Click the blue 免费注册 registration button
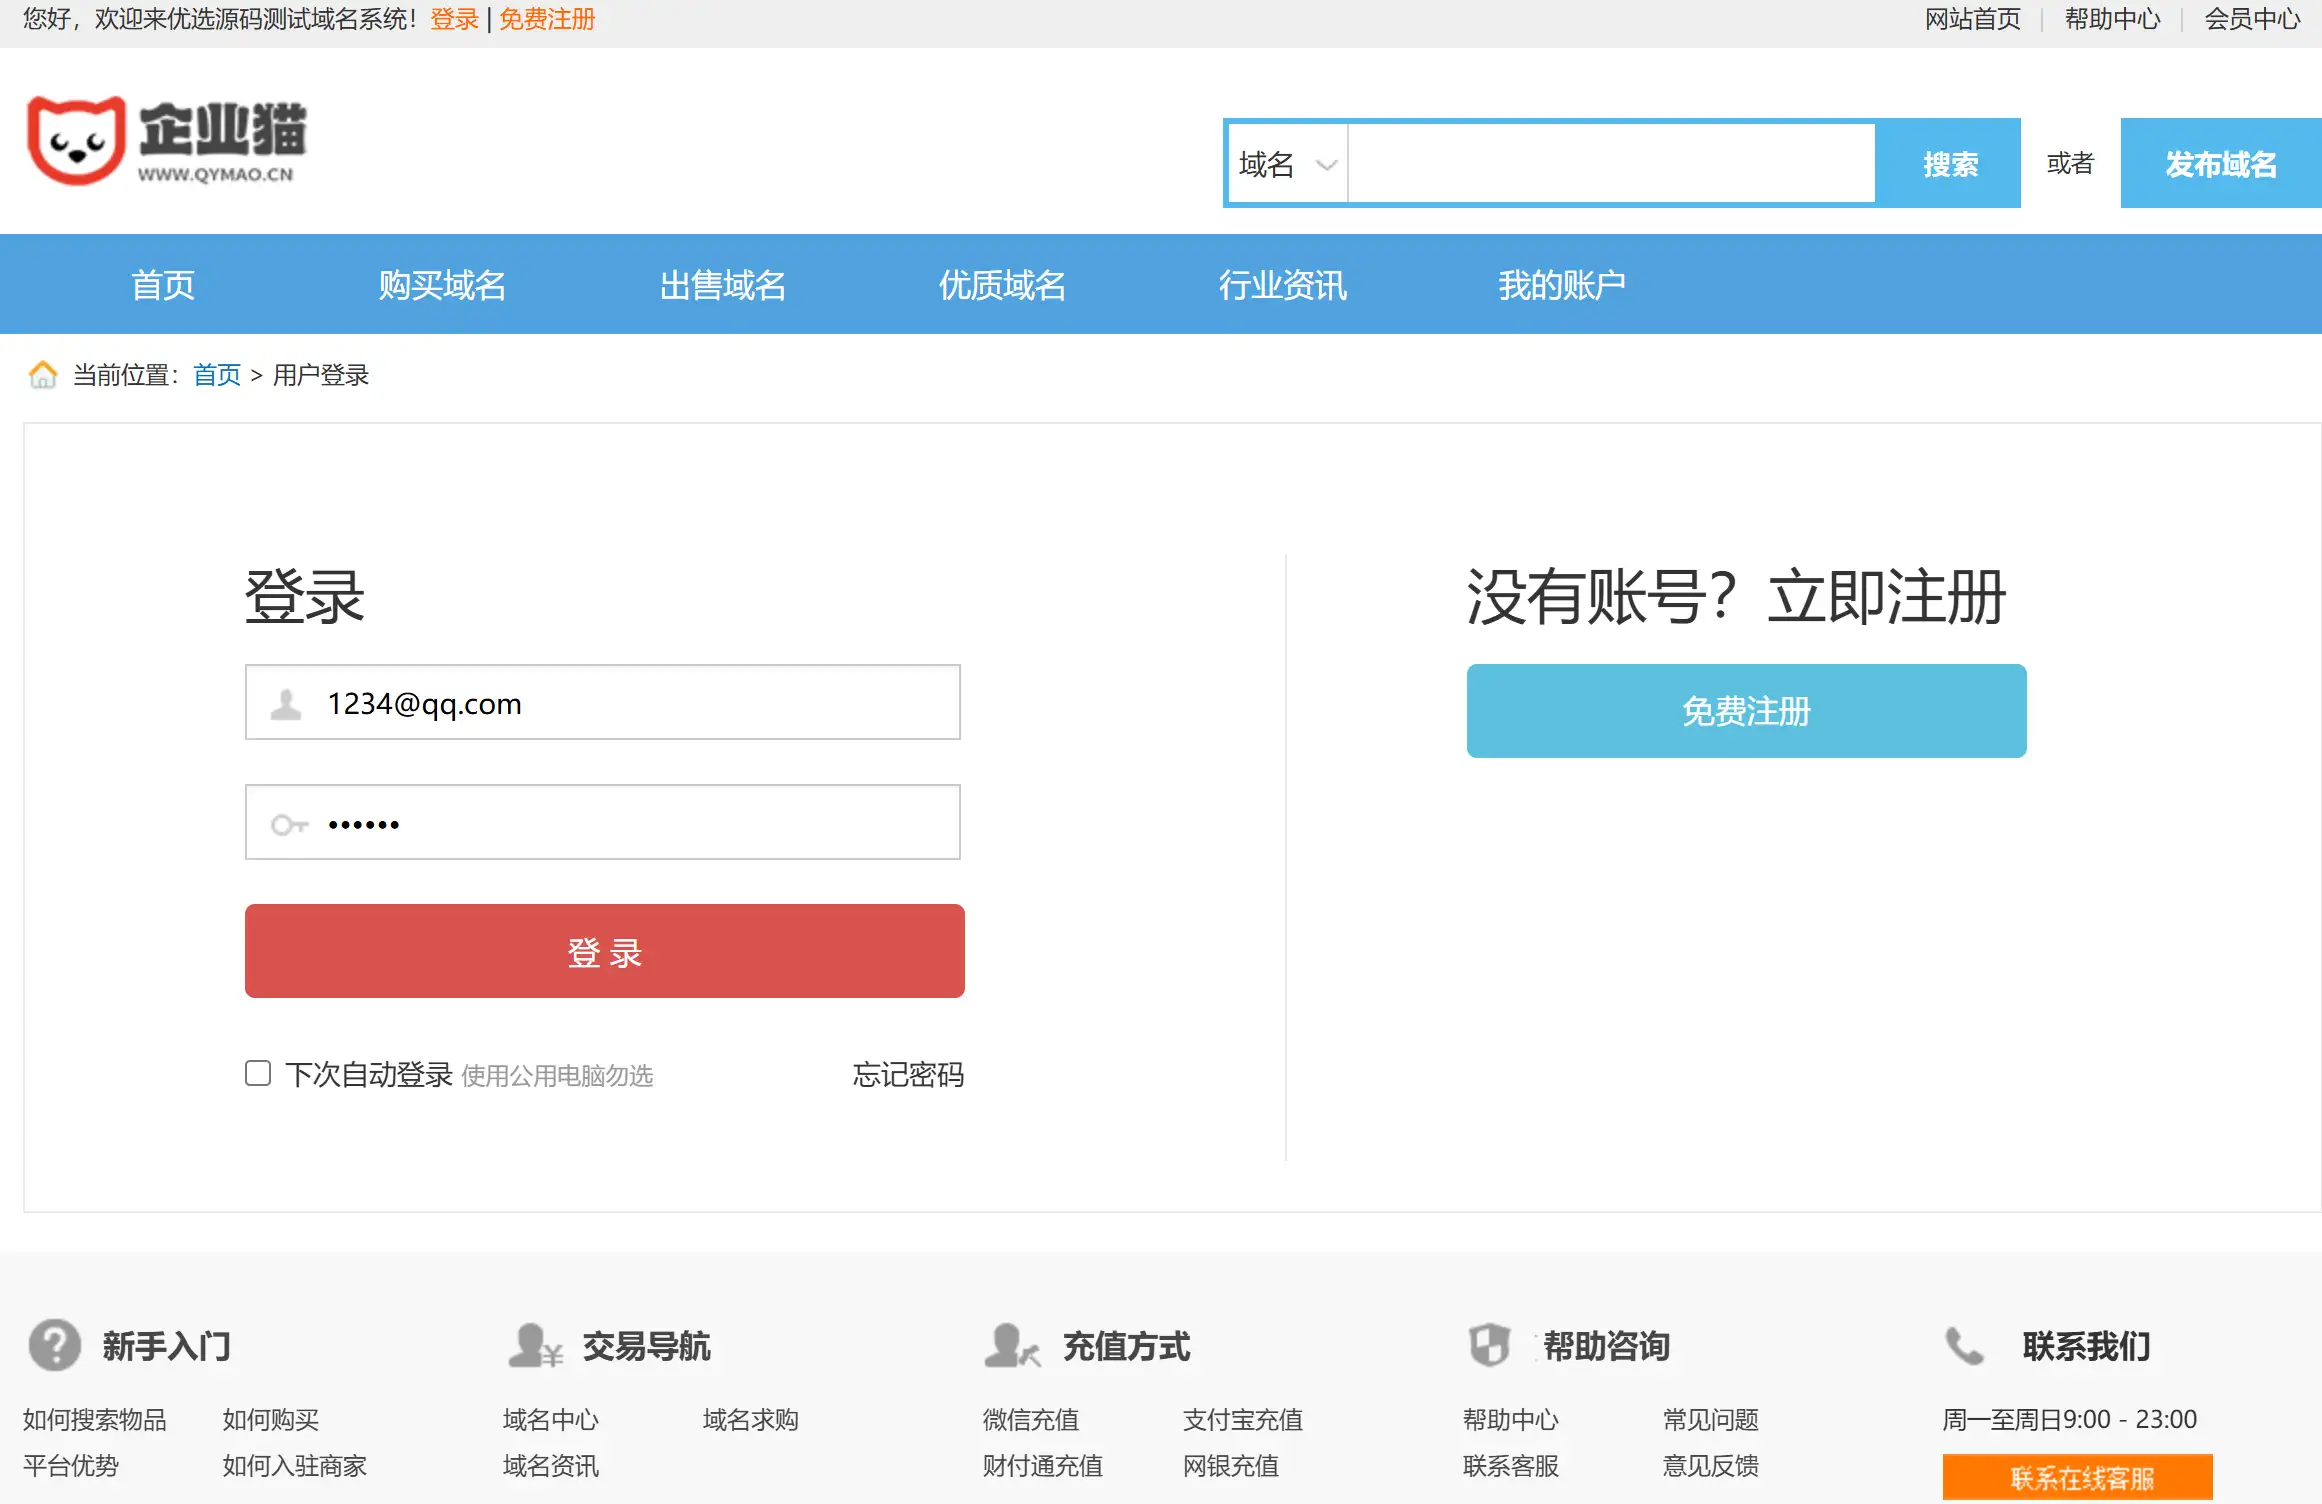The height and width of the screenshot is (1504, 2322). (1745, 711)
